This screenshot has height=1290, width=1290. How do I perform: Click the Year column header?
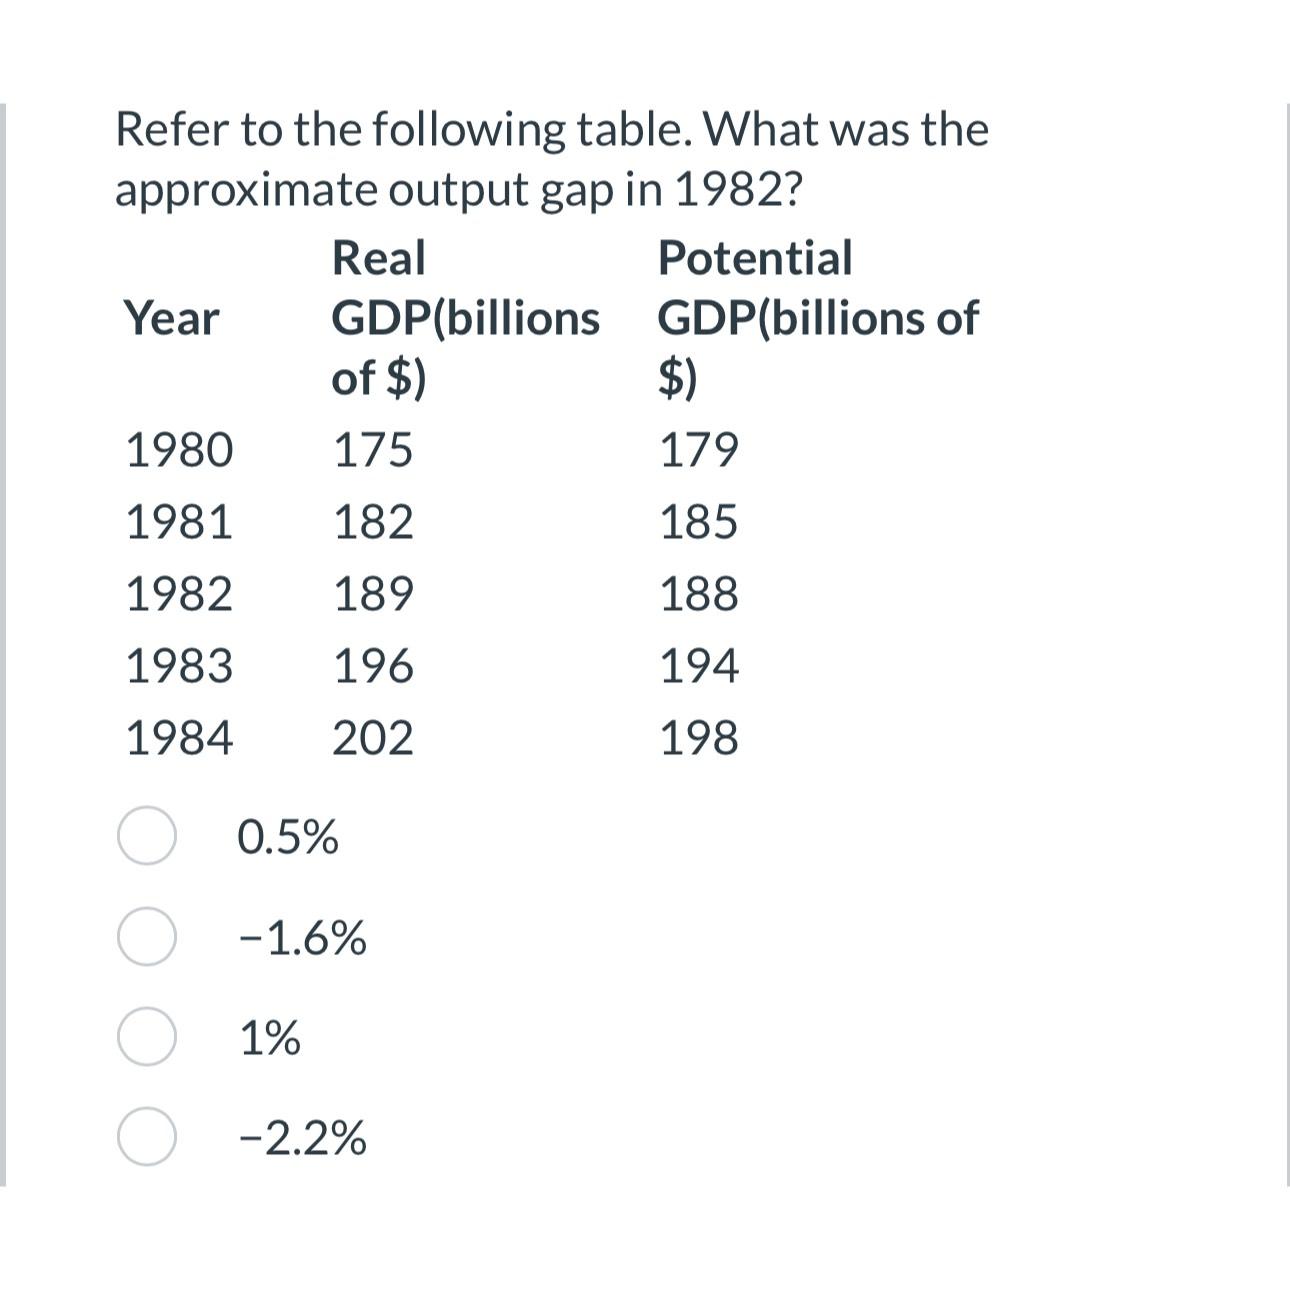(171, 319)
